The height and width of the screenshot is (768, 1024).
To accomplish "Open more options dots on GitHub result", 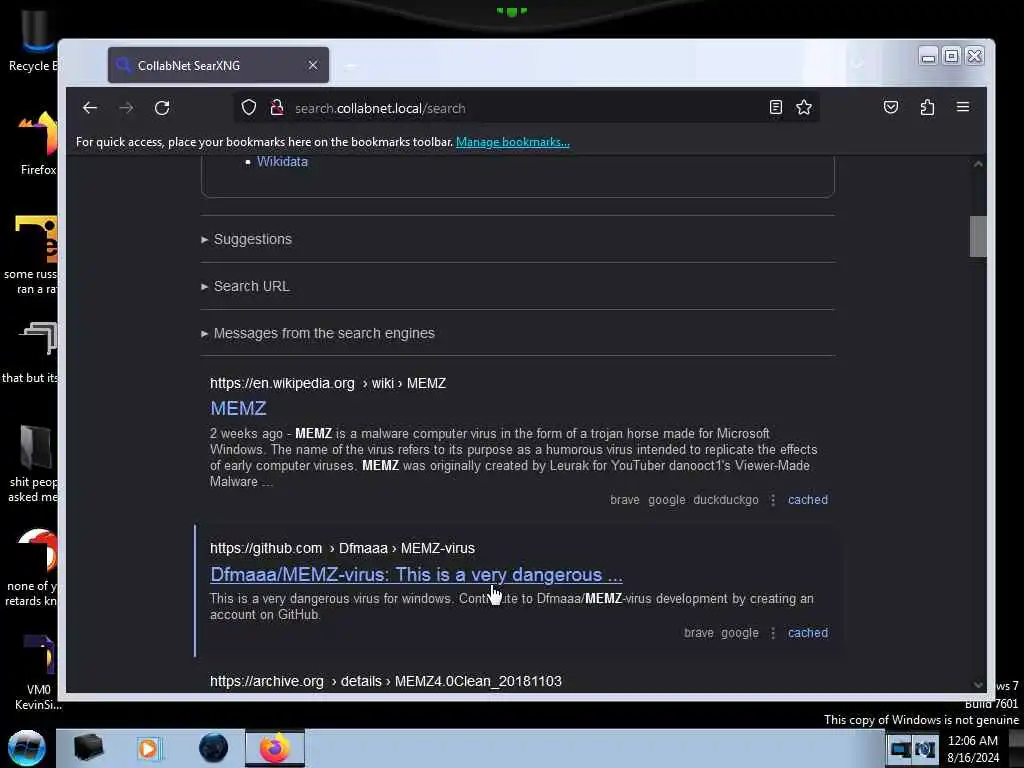I will [773, 633].
